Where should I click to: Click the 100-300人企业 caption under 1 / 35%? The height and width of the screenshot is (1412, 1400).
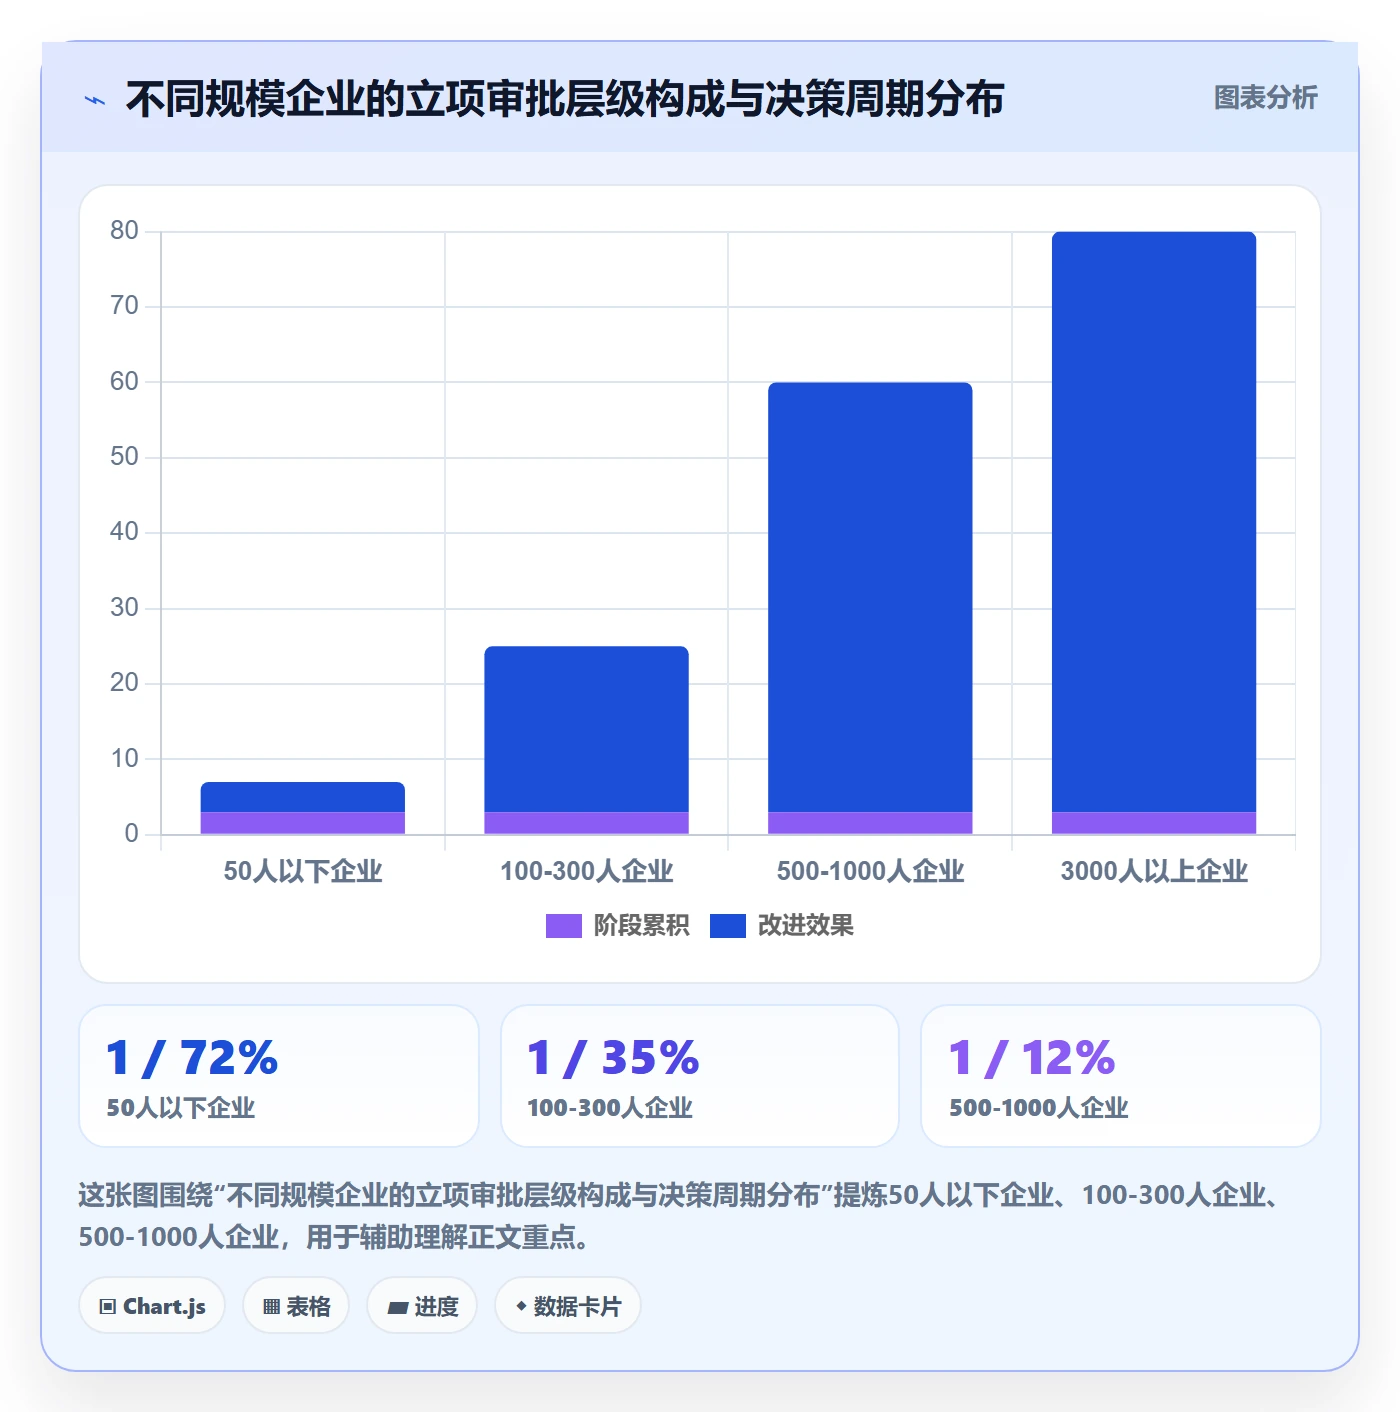tap(610, 1108)
